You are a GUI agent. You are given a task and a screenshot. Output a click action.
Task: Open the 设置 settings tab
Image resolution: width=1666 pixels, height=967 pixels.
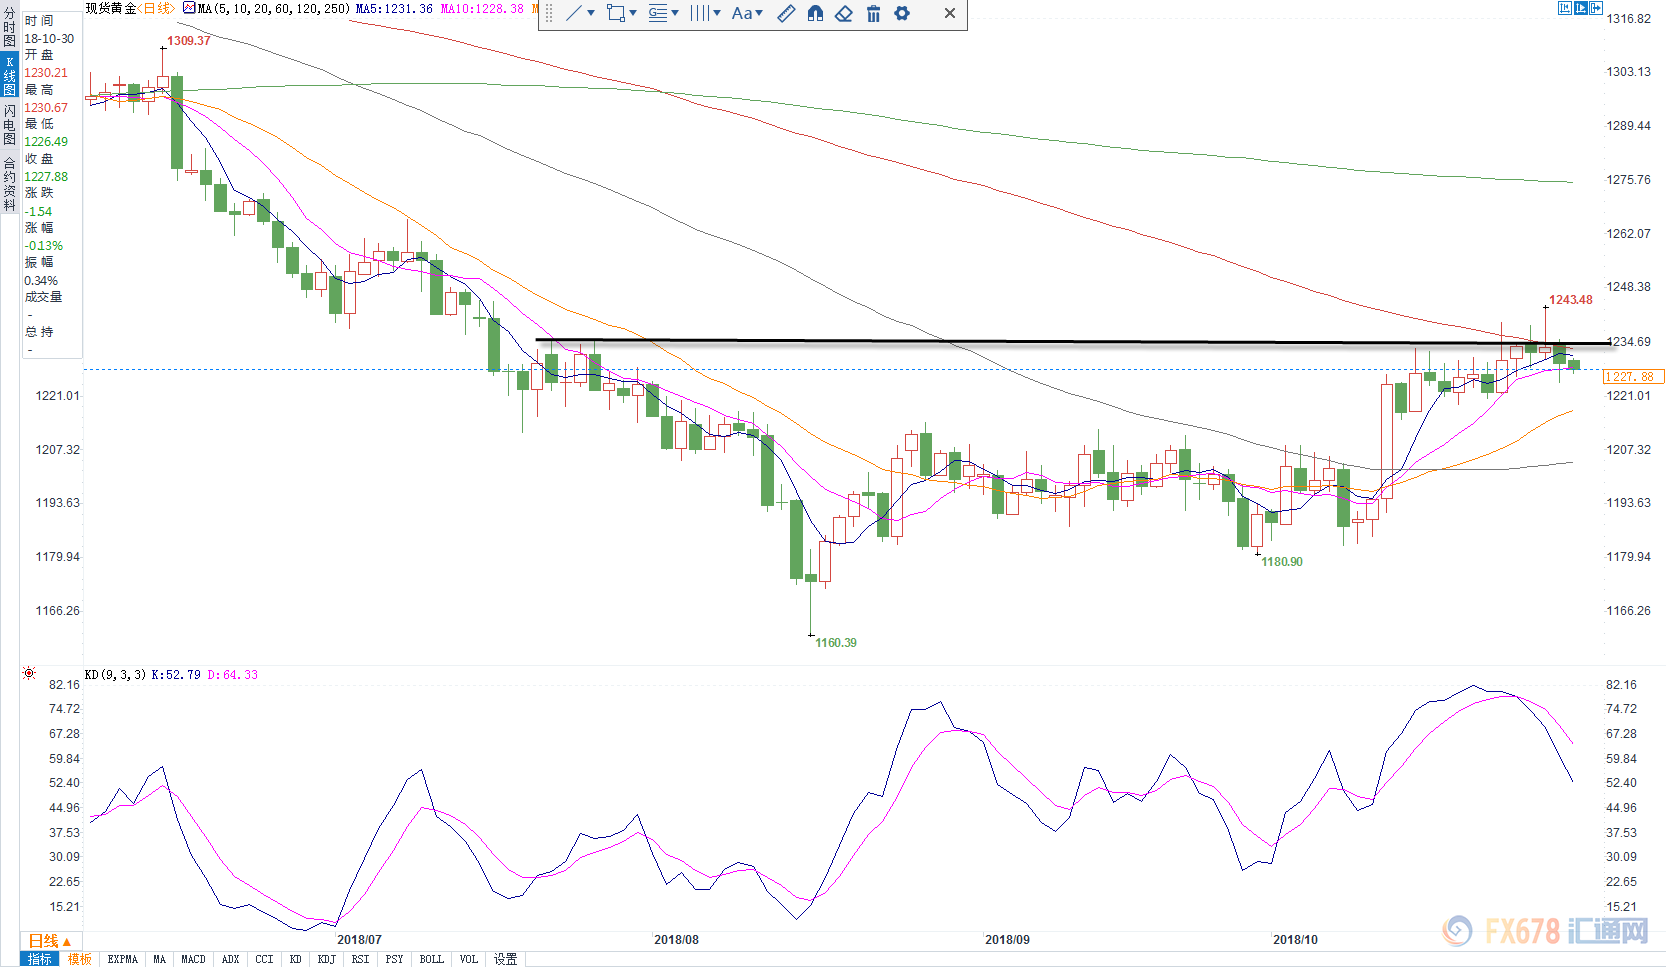[x=506, y=959]
